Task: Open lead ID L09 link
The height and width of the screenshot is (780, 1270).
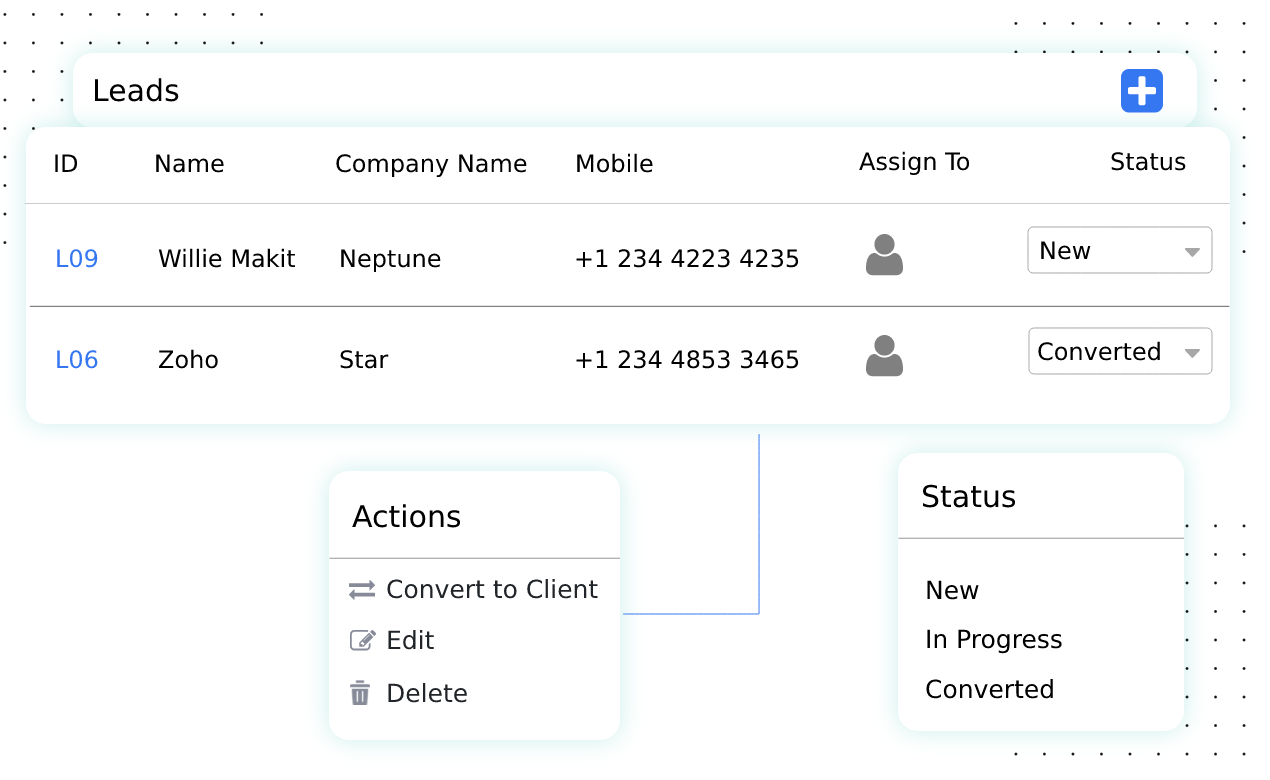Action: [x=77, y=259]
